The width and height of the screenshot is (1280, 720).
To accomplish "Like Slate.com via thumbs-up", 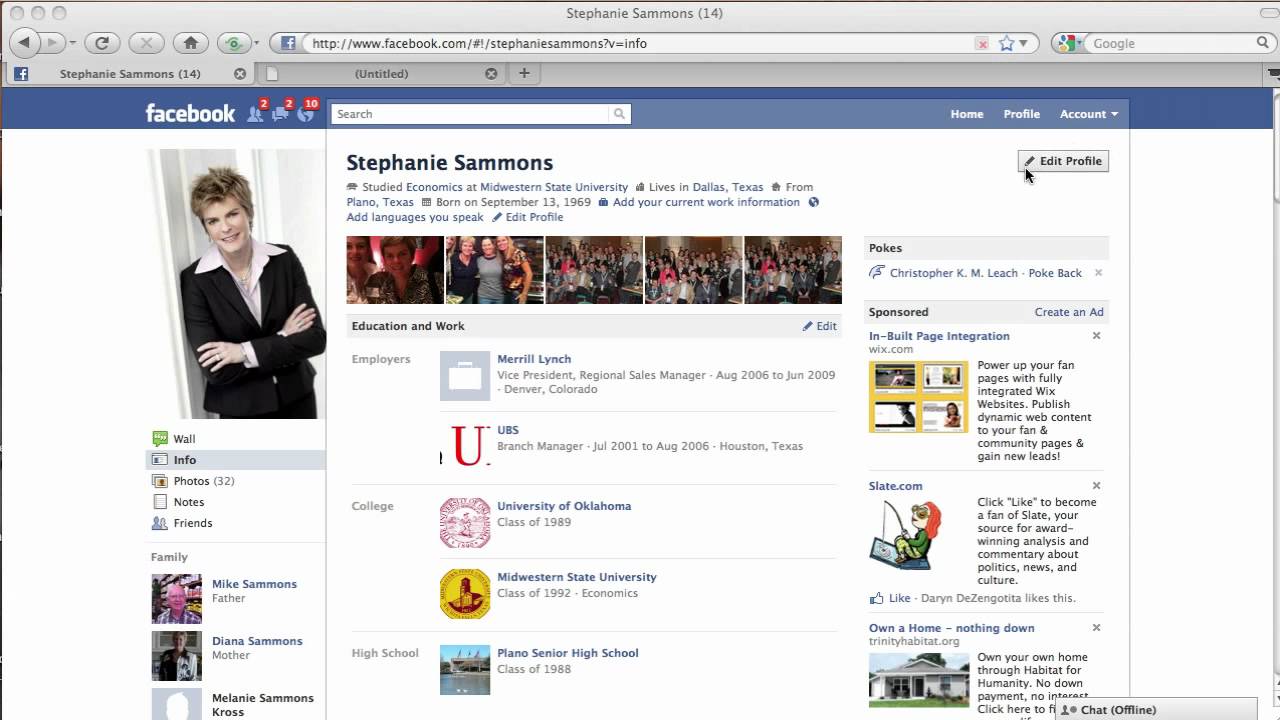I will (877, 598).
